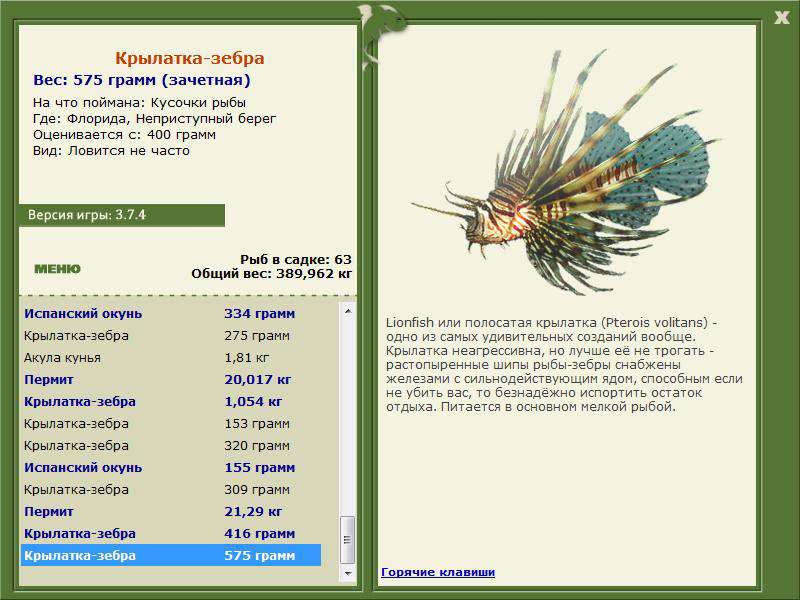Screen dimensions: 800x600
Task: Select the lionfish illustration image
Action: [x=566, y=172]
